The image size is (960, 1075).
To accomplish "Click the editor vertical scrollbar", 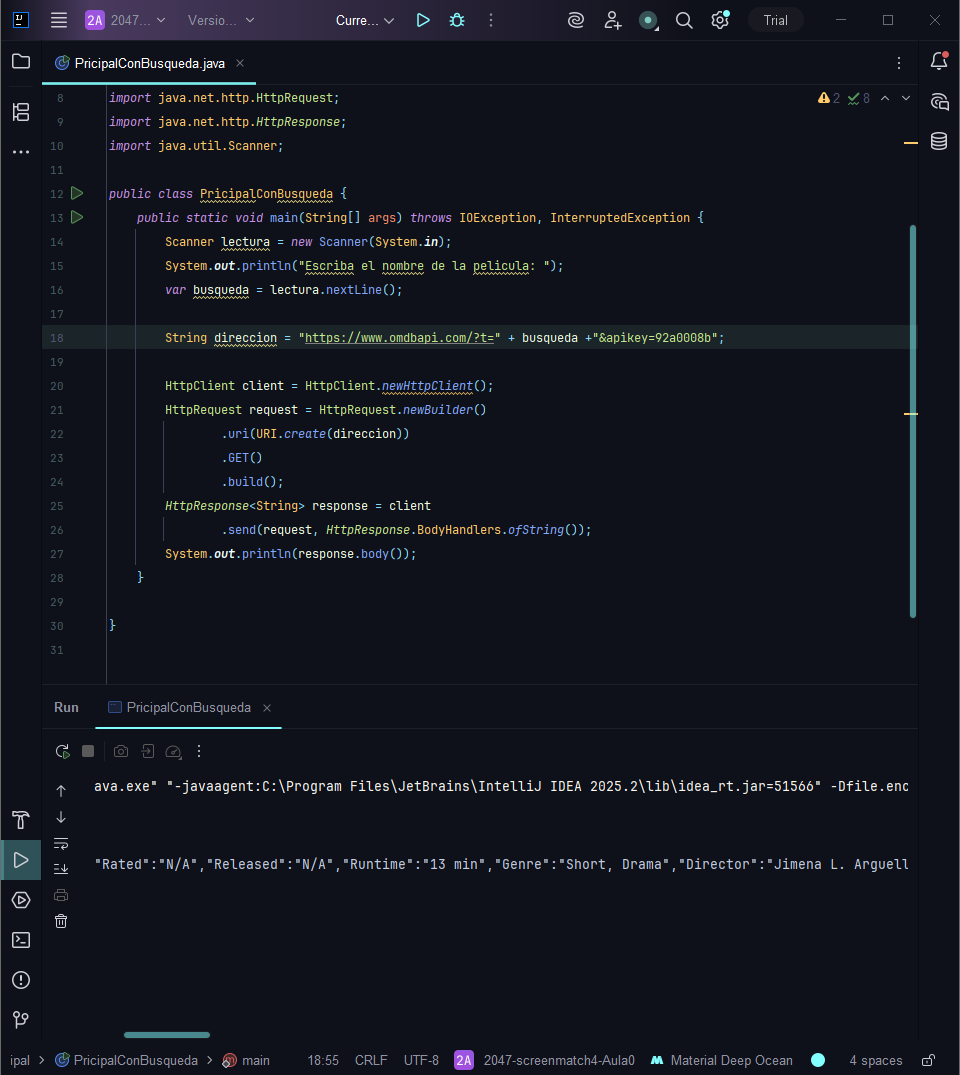I will pos(913,421).
